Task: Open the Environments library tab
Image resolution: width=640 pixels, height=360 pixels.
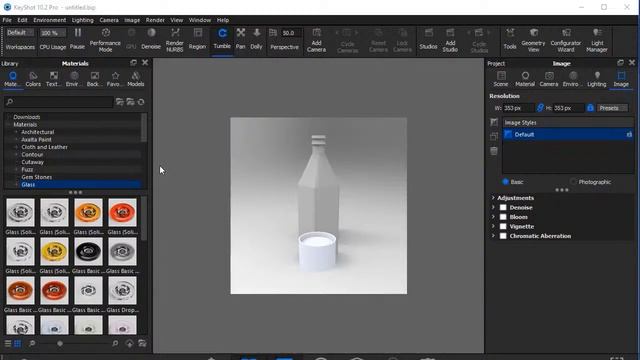Action: click(74, 79)
